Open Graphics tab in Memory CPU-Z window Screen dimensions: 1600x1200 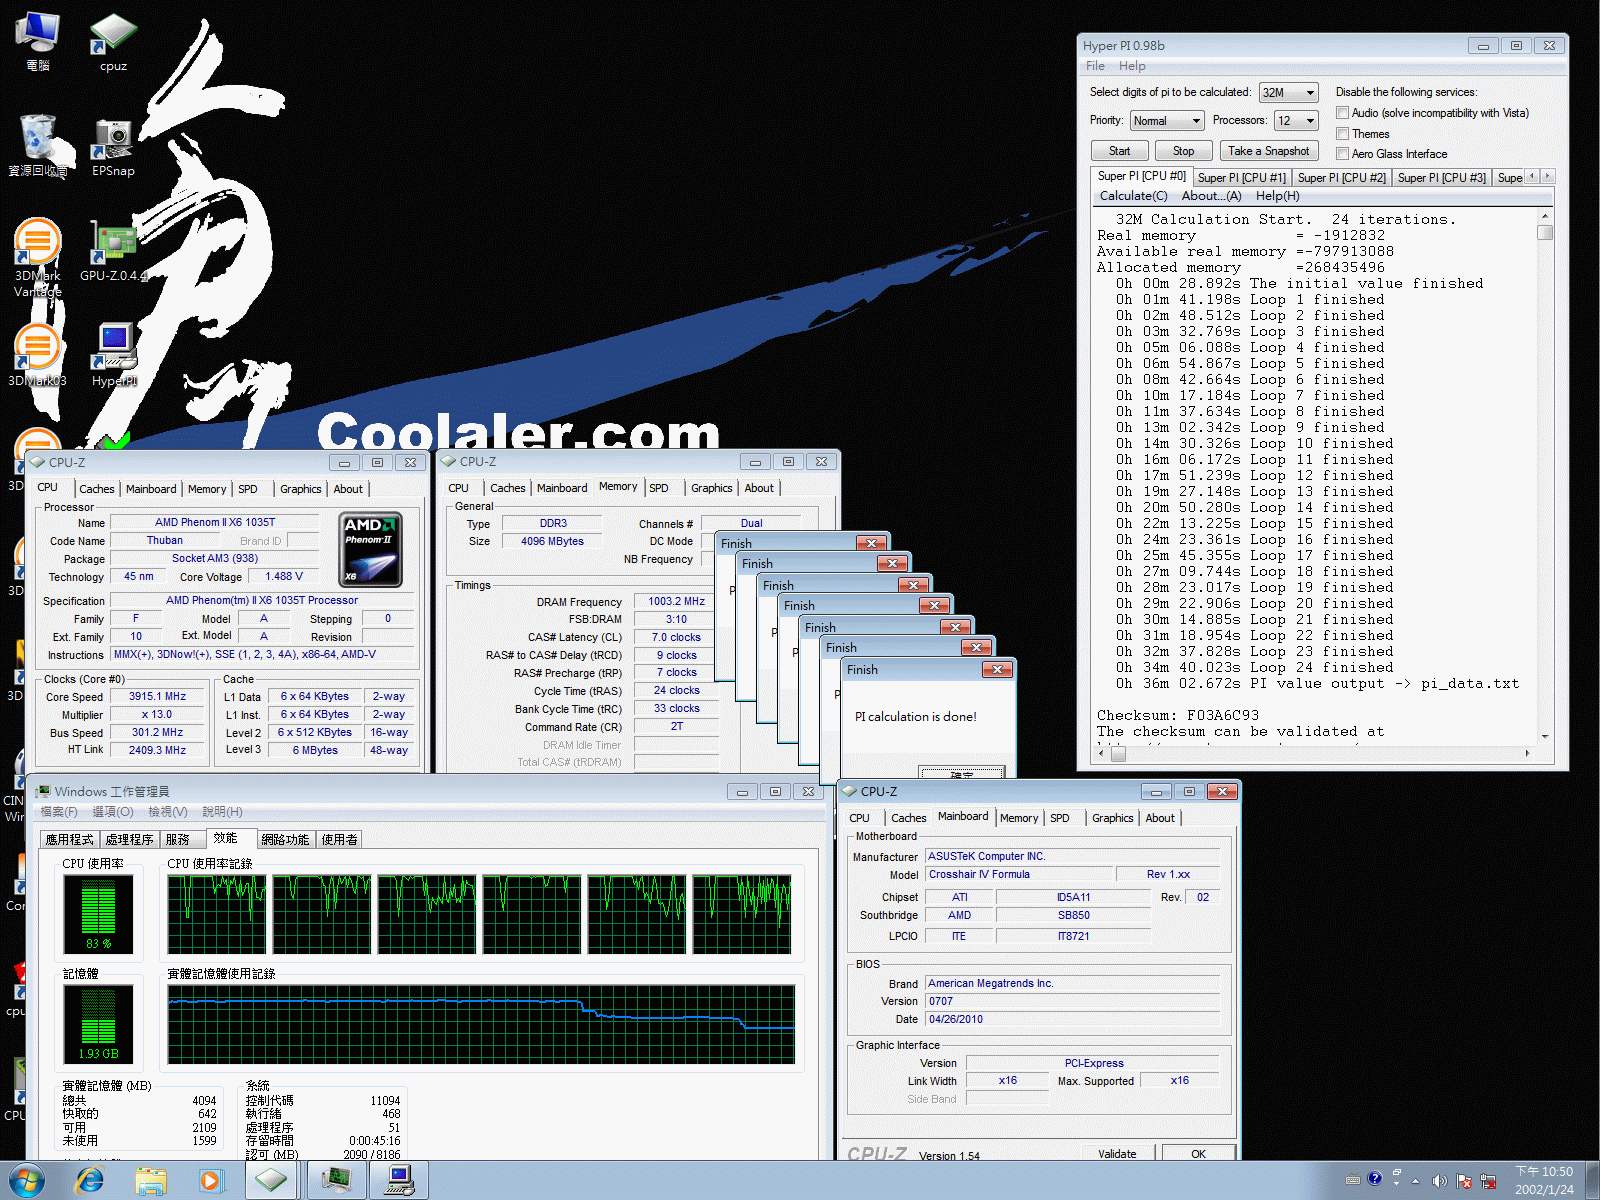coord(712,488)
